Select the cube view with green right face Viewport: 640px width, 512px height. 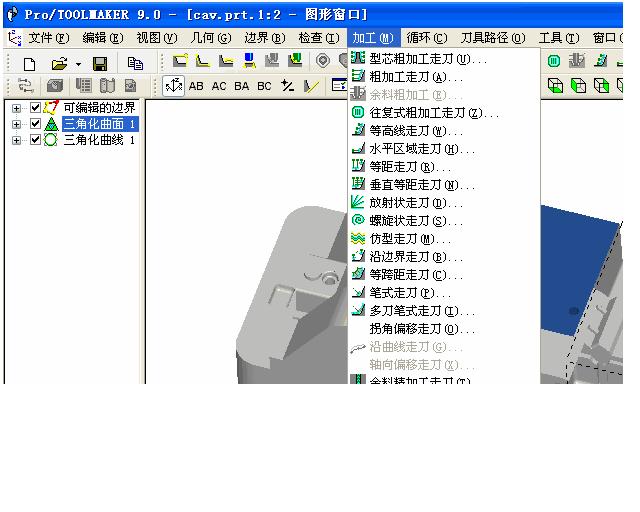tap(602, 86)
